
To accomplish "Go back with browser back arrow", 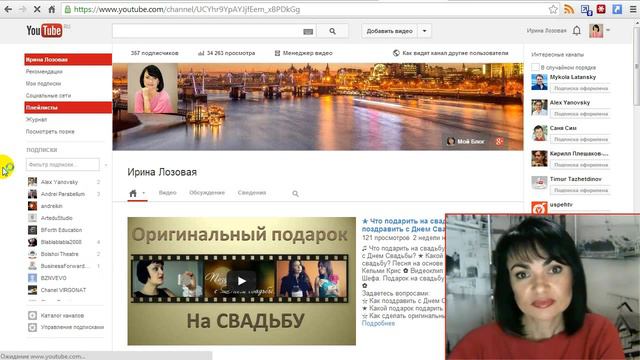I will click(8, 9).
